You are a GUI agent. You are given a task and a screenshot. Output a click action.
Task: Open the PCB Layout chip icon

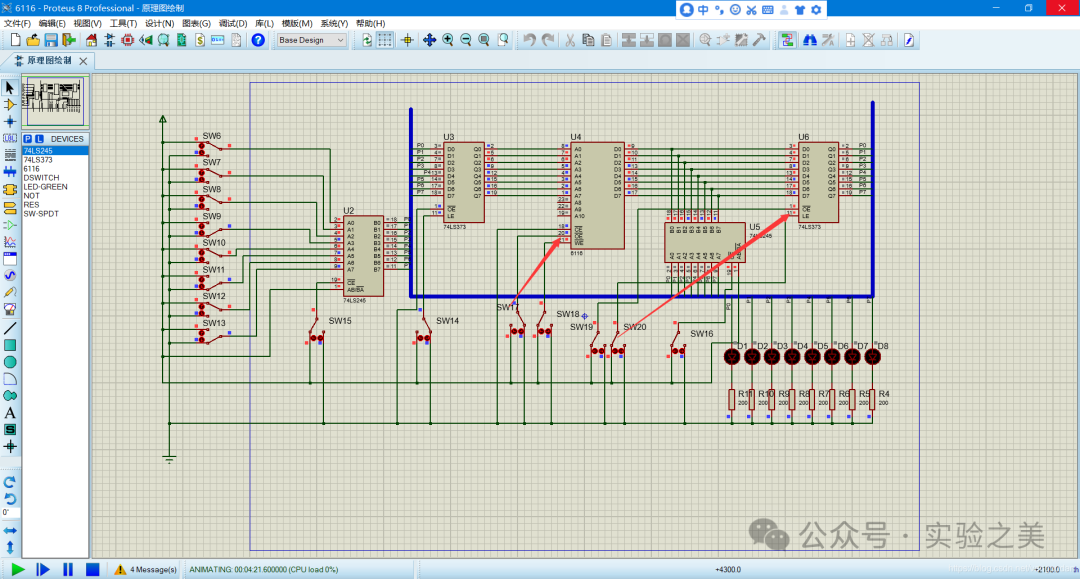pyautogui.click(x=127, y=41)
